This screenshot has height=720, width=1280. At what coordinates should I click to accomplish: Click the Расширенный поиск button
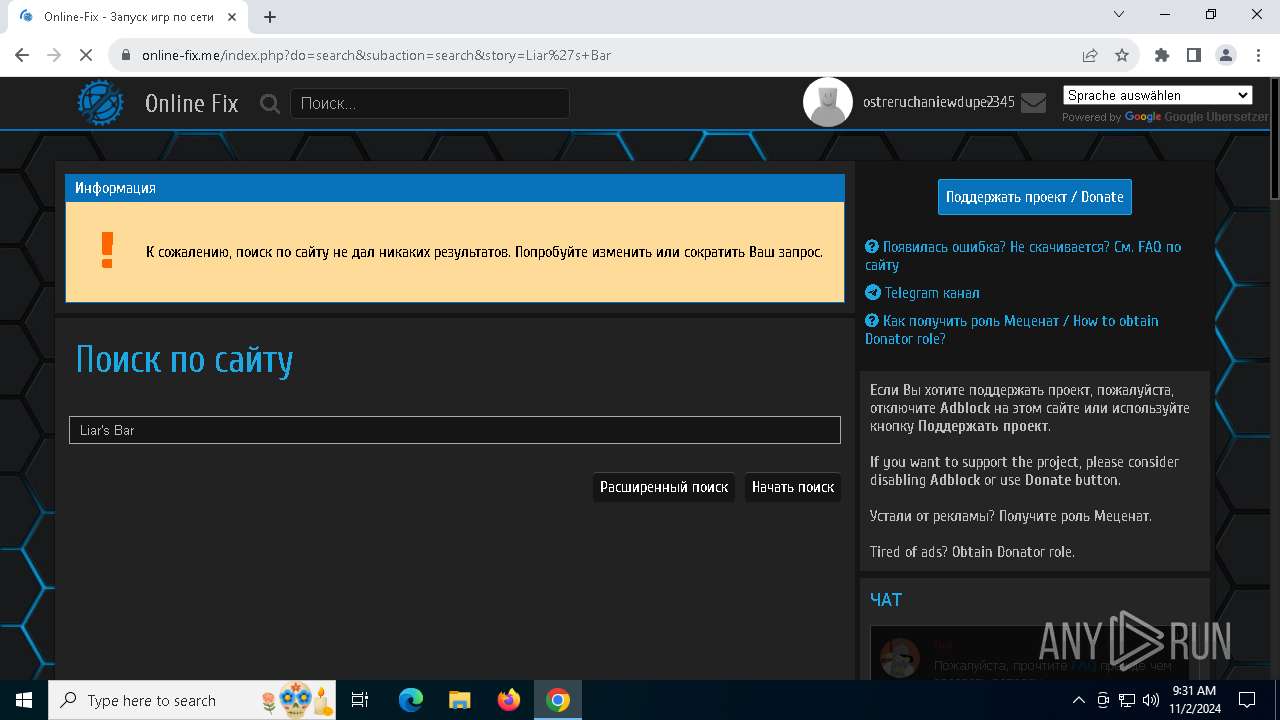click(x=664, y=487)
